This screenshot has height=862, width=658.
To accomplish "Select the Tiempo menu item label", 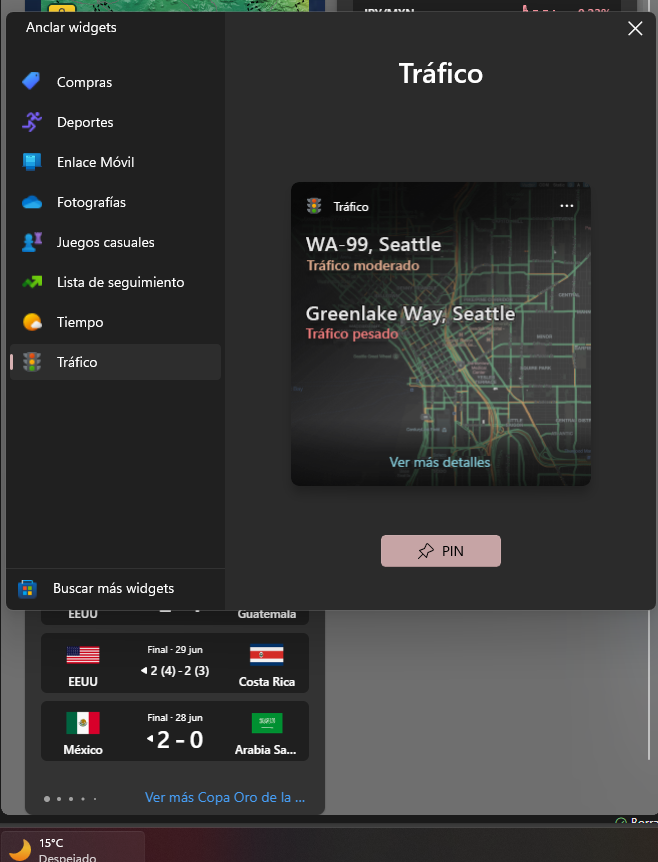I will [80, 322].
